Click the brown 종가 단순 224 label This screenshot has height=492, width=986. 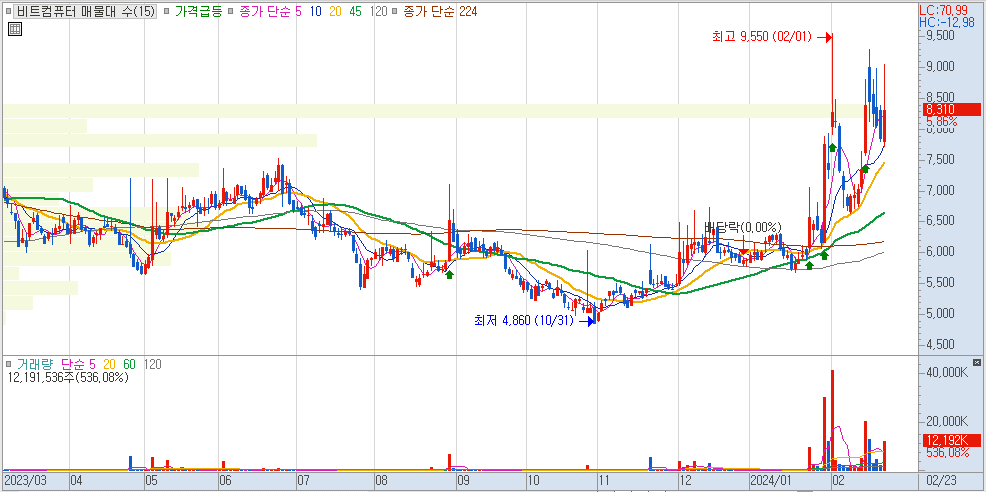441,11
